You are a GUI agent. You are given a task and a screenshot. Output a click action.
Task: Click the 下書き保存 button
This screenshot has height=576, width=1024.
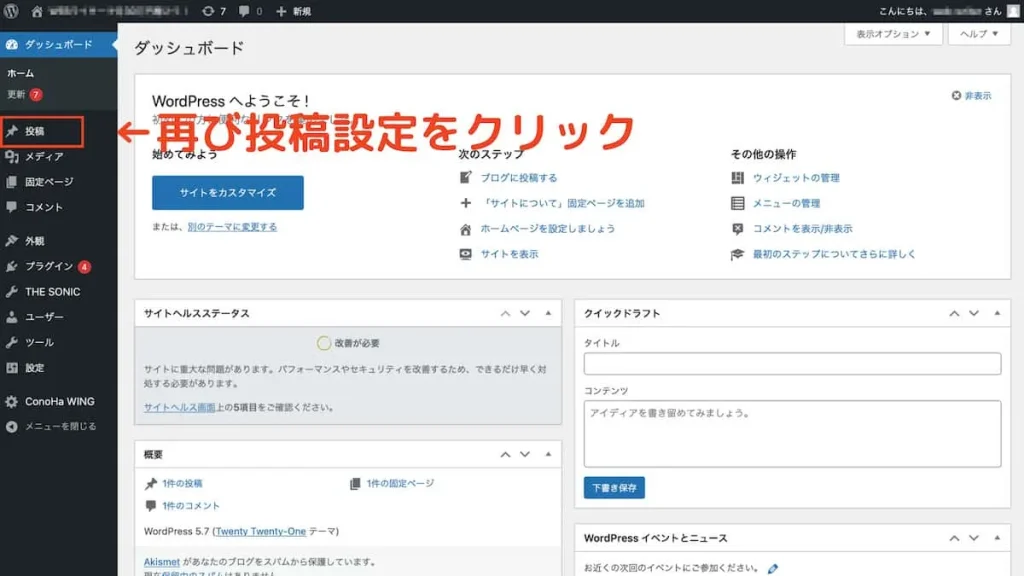coord(614,488)
